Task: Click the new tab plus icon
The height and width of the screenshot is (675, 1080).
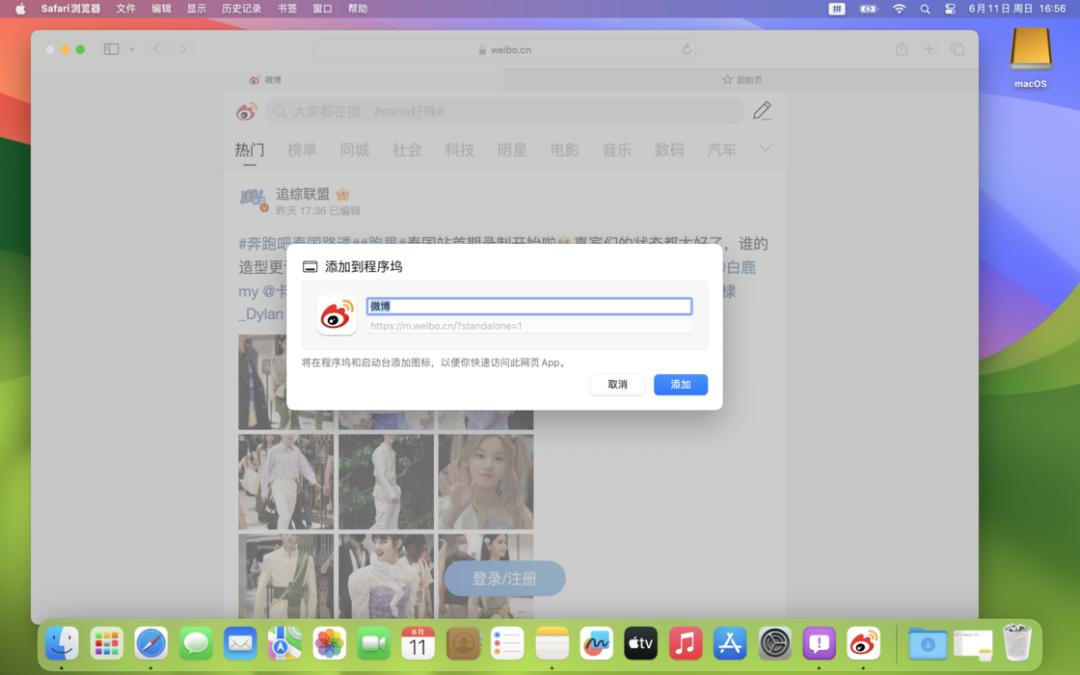Action: (x=929, y=49)
